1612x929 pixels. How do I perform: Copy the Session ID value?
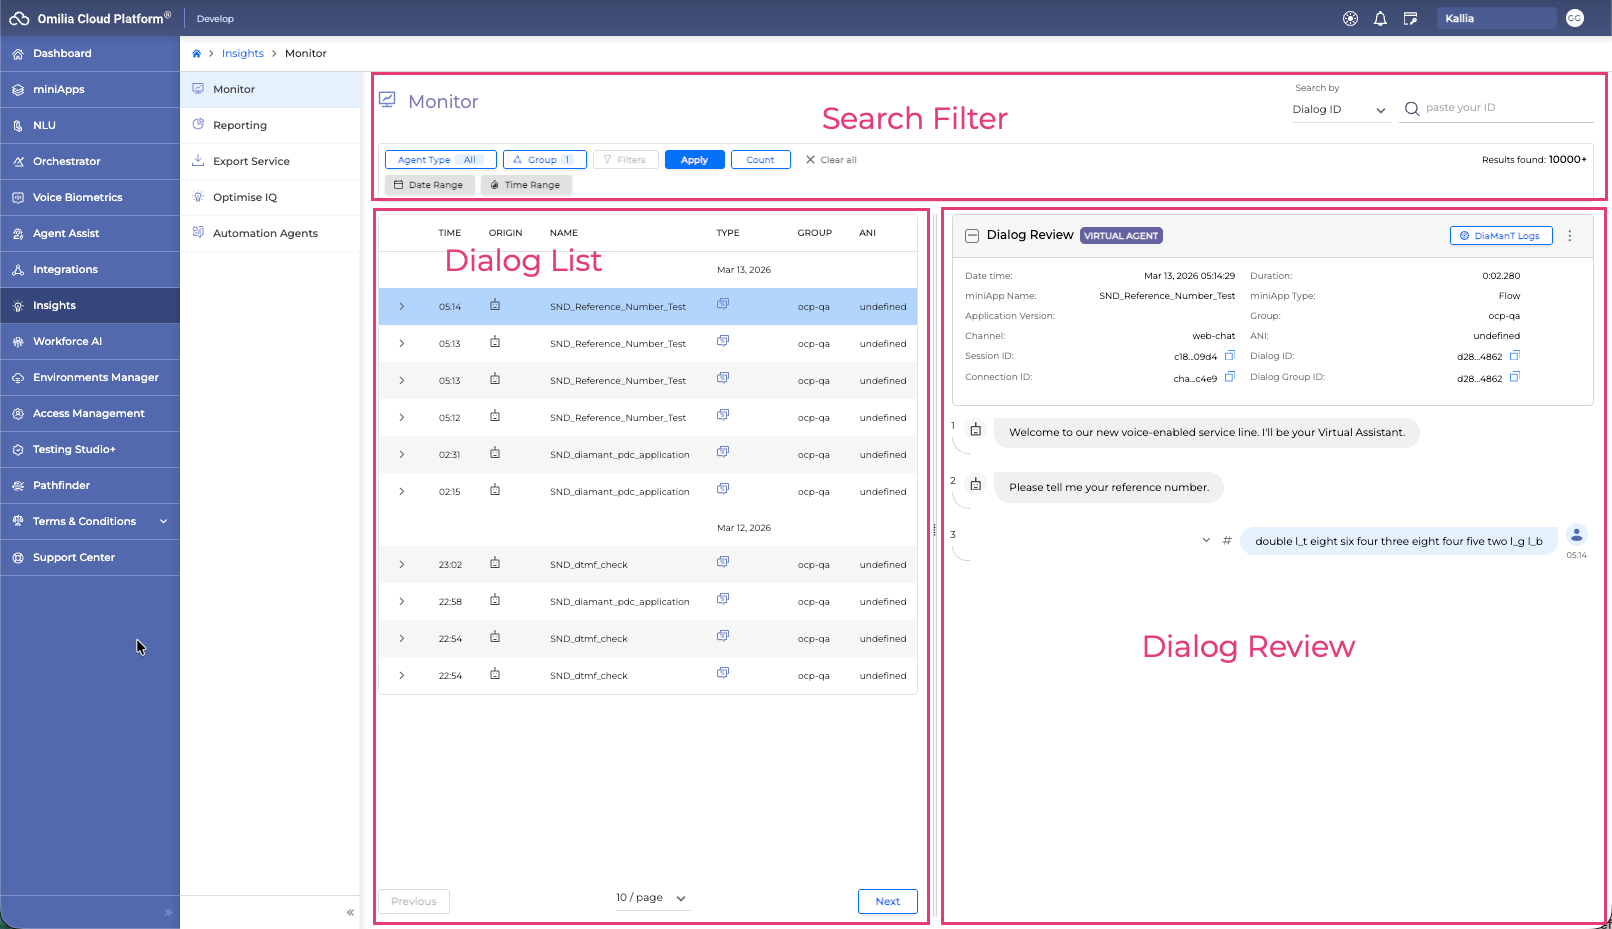(x=1230, y=356)
